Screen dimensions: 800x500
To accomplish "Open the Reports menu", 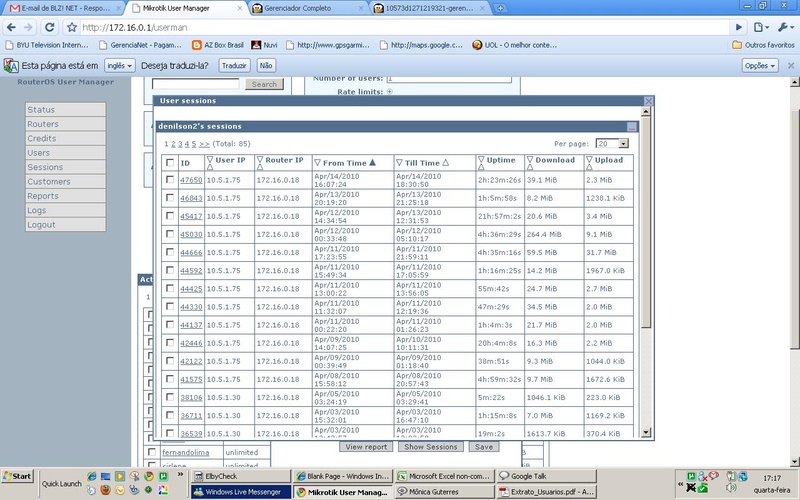I will click(66, 196).
